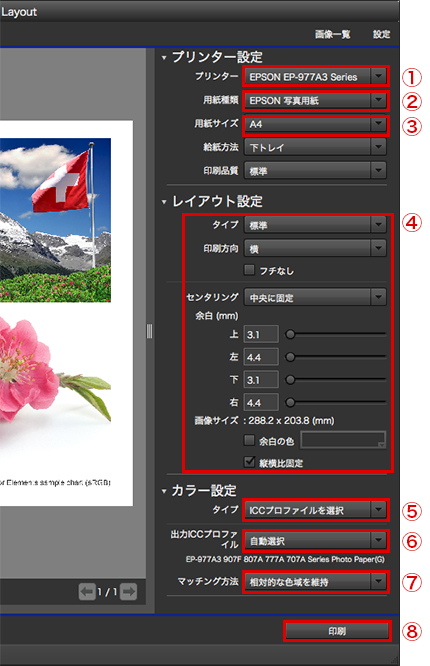Viewport: 430px width, 666px height.
Task: Collapse the レイアウト設定 section
Action: [x=164, y=202]
